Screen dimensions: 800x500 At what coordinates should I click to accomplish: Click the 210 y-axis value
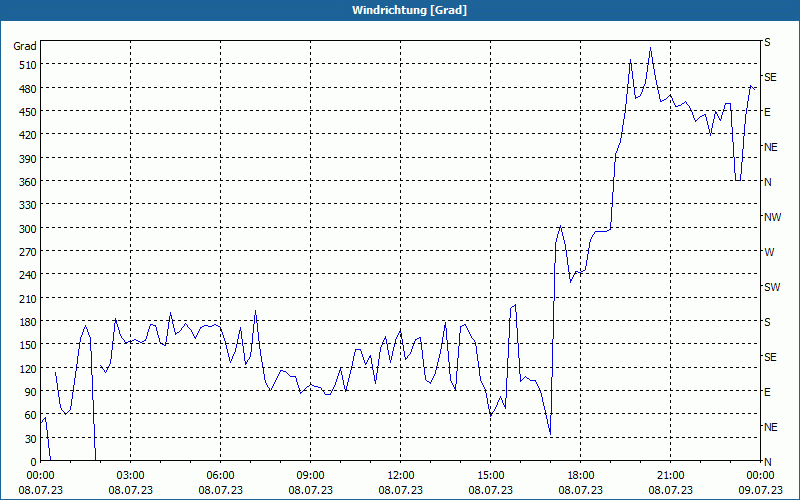coord(28,298)
